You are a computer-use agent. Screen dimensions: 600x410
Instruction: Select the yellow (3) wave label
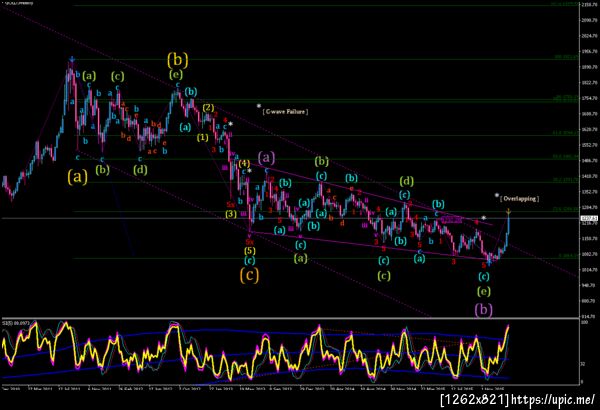click(x=231, y=214)
